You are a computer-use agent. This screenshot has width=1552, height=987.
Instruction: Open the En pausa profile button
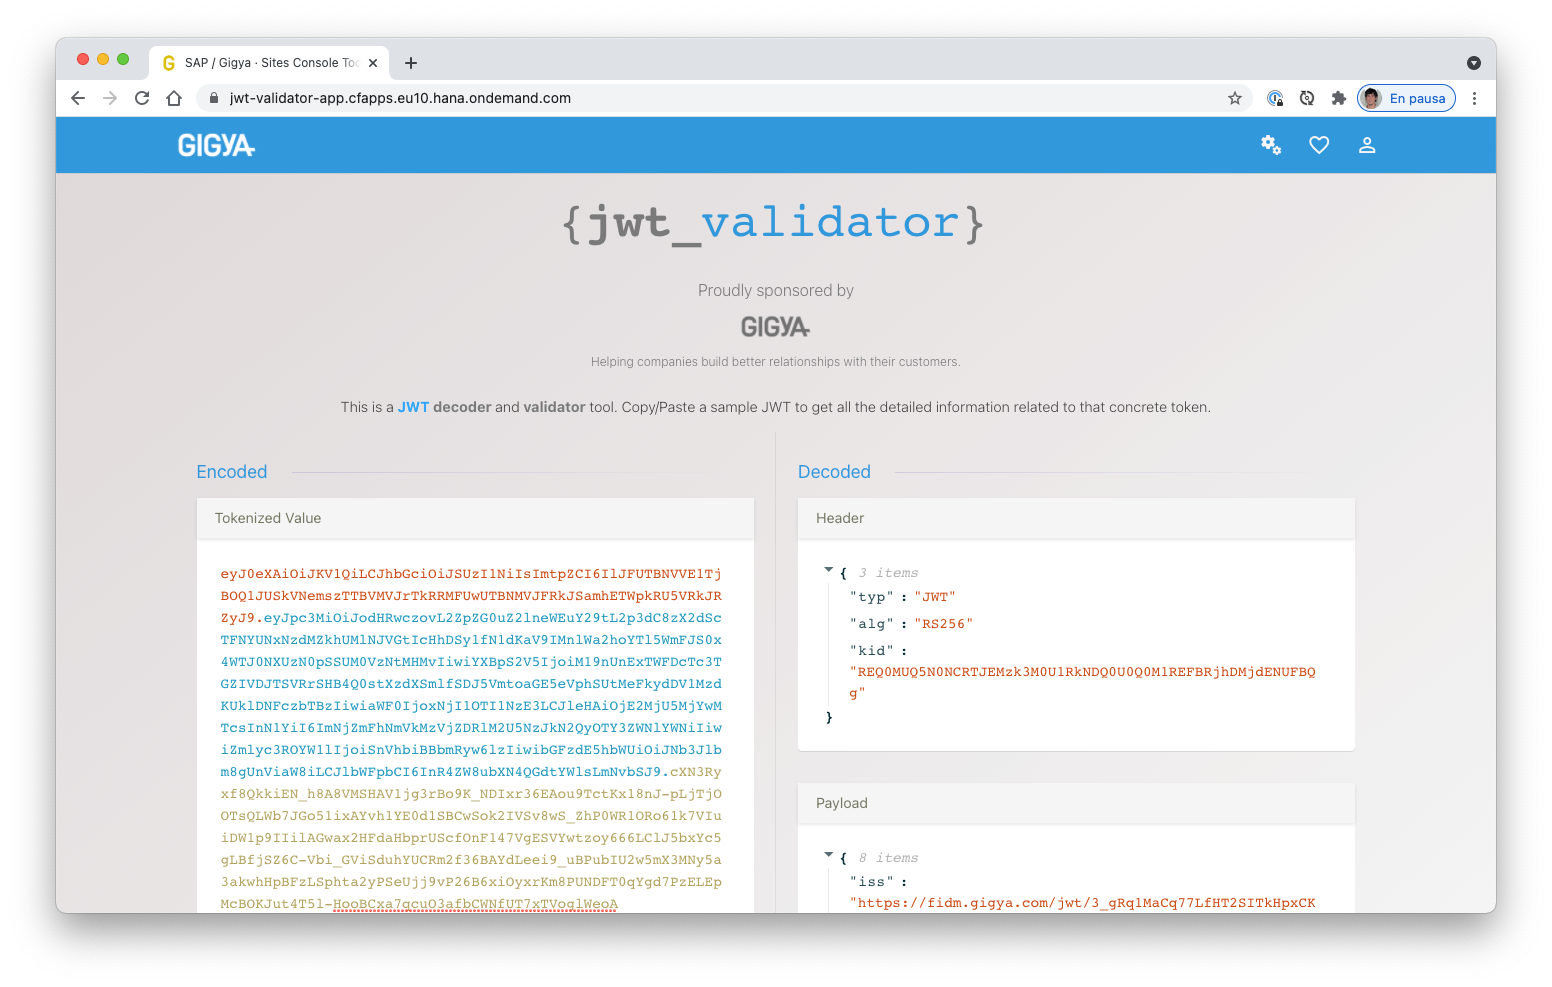click(x=1406, y=98)
